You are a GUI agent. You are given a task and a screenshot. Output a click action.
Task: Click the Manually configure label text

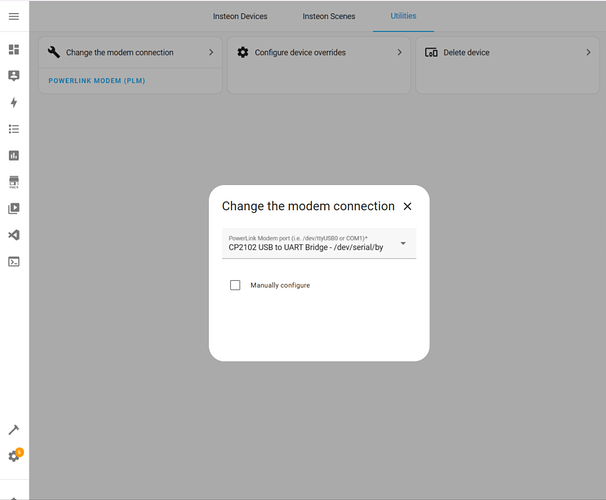click(280, 285)
